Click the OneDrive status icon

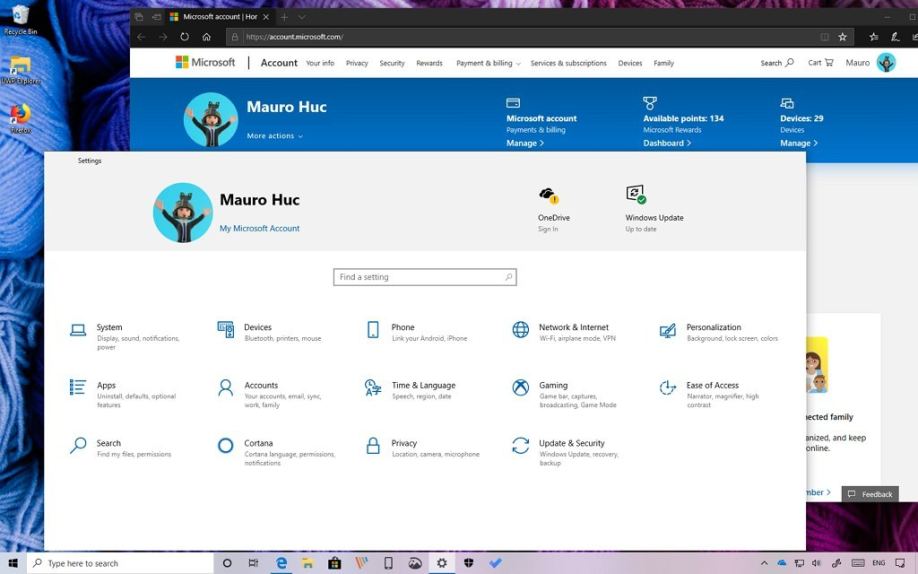548,195
